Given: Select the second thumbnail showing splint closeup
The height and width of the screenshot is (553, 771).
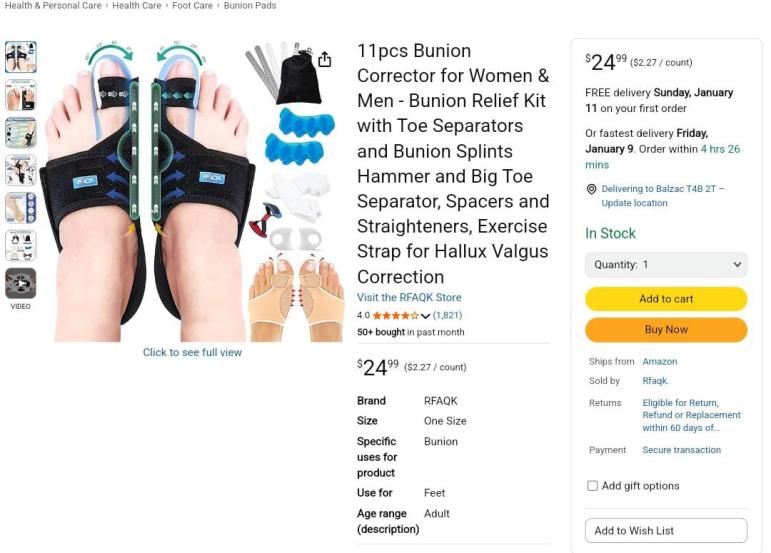Looking at the screenshot, I should coord(21,95).
